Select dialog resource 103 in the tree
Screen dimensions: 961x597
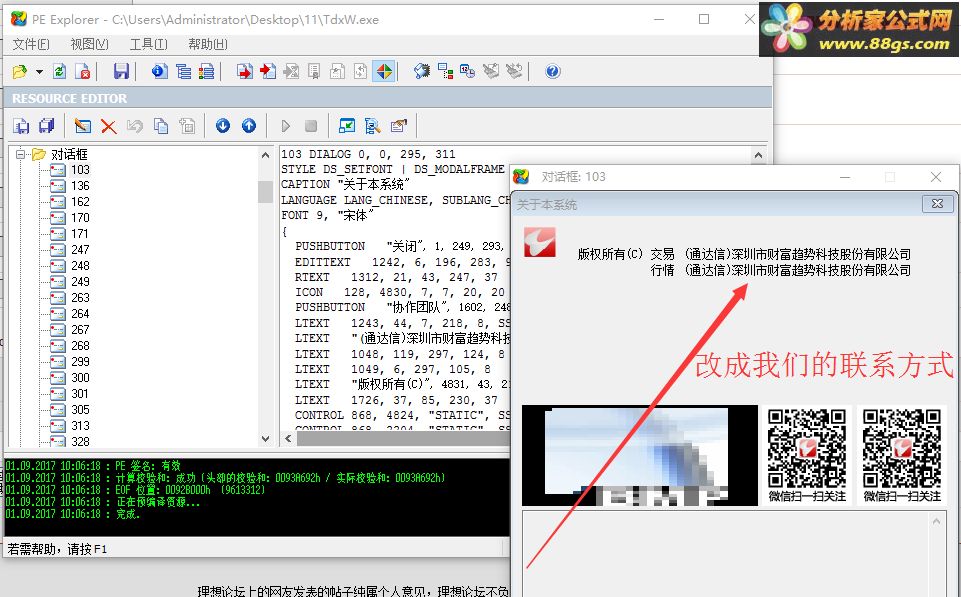click(x=80, y=170)
